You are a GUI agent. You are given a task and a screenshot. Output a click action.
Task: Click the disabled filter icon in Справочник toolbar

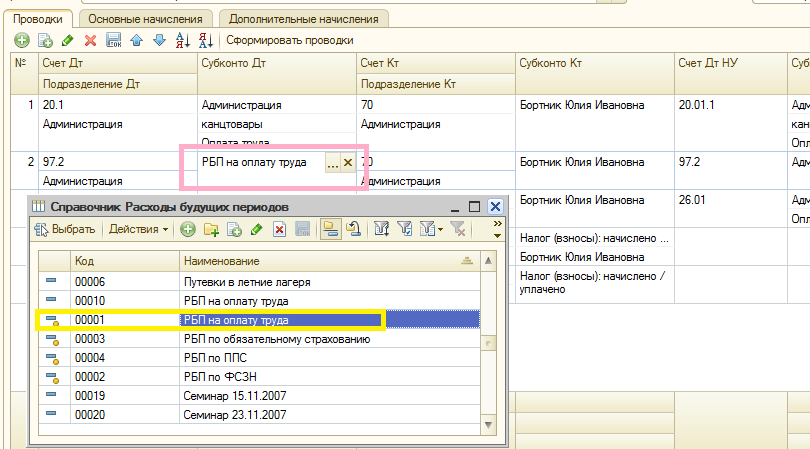coord(458,230)
